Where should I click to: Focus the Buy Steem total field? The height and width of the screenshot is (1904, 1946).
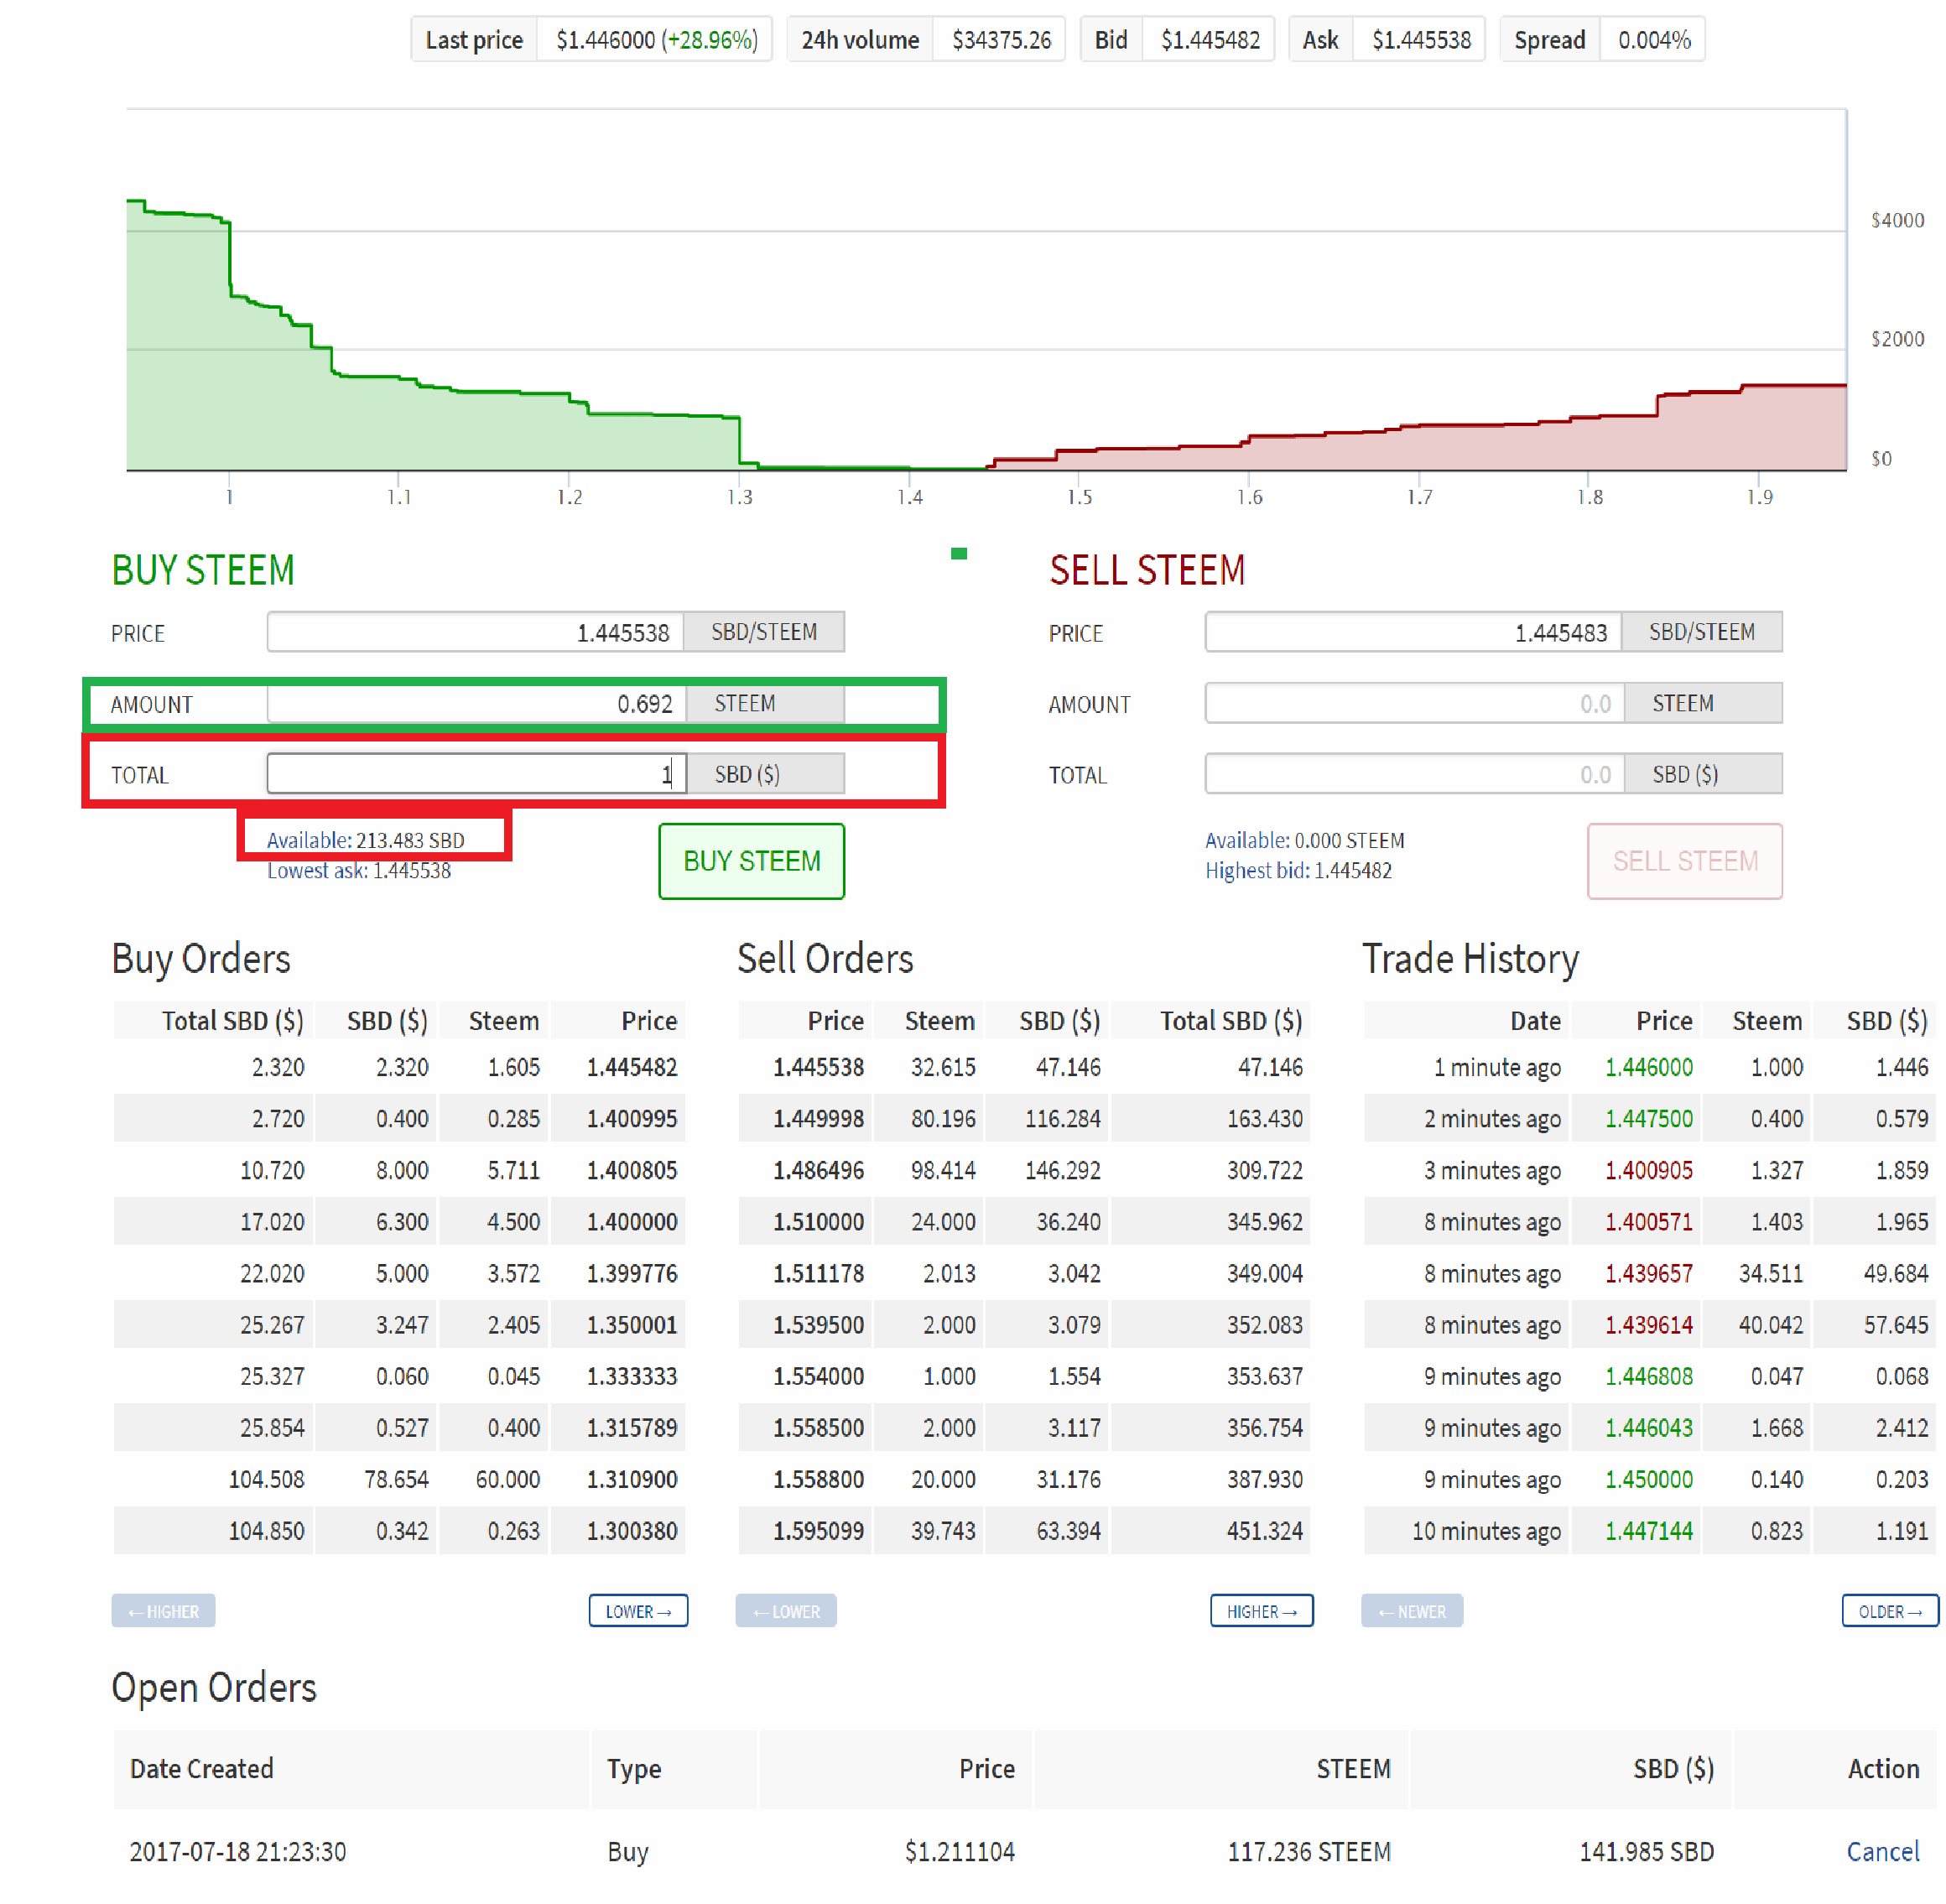pos(476,774)
